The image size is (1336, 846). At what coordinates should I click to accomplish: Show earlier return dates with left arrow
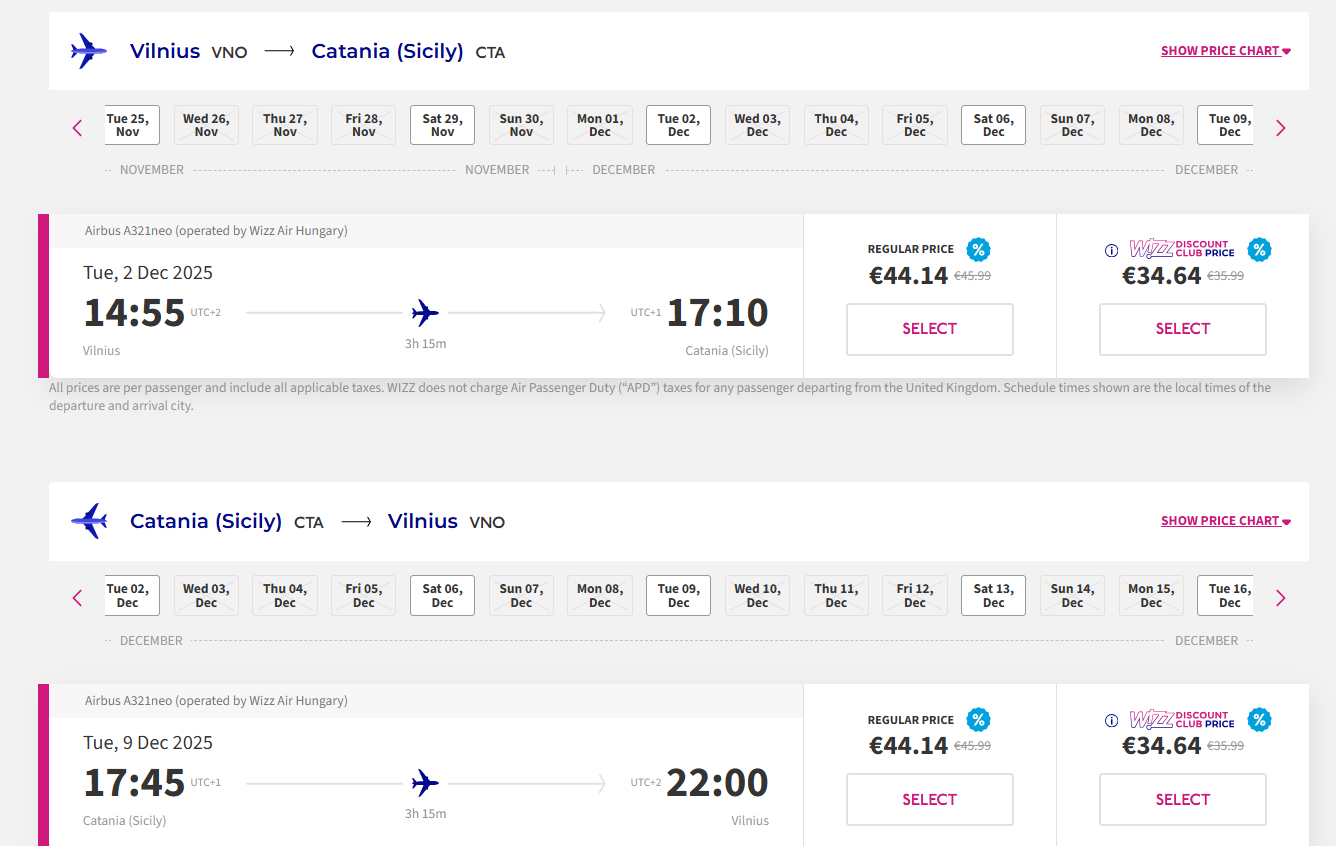coord(77,598)
